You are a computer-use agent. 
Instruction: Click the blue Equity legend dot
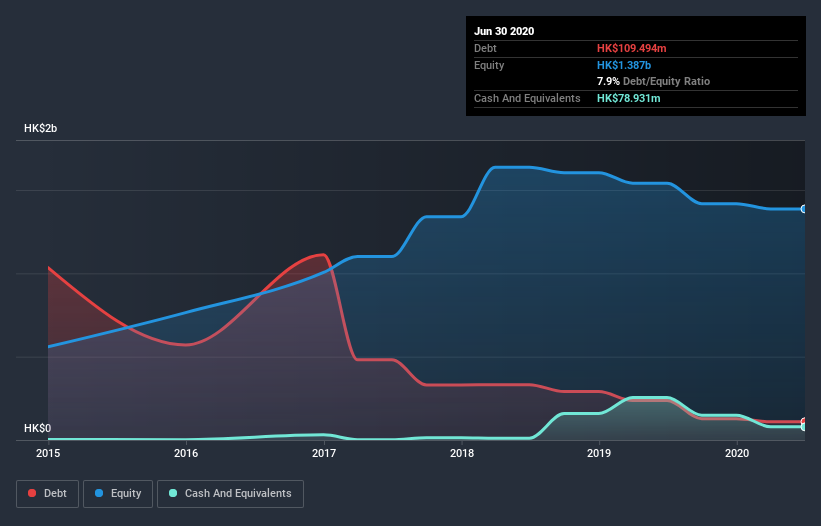pos(99,493)
